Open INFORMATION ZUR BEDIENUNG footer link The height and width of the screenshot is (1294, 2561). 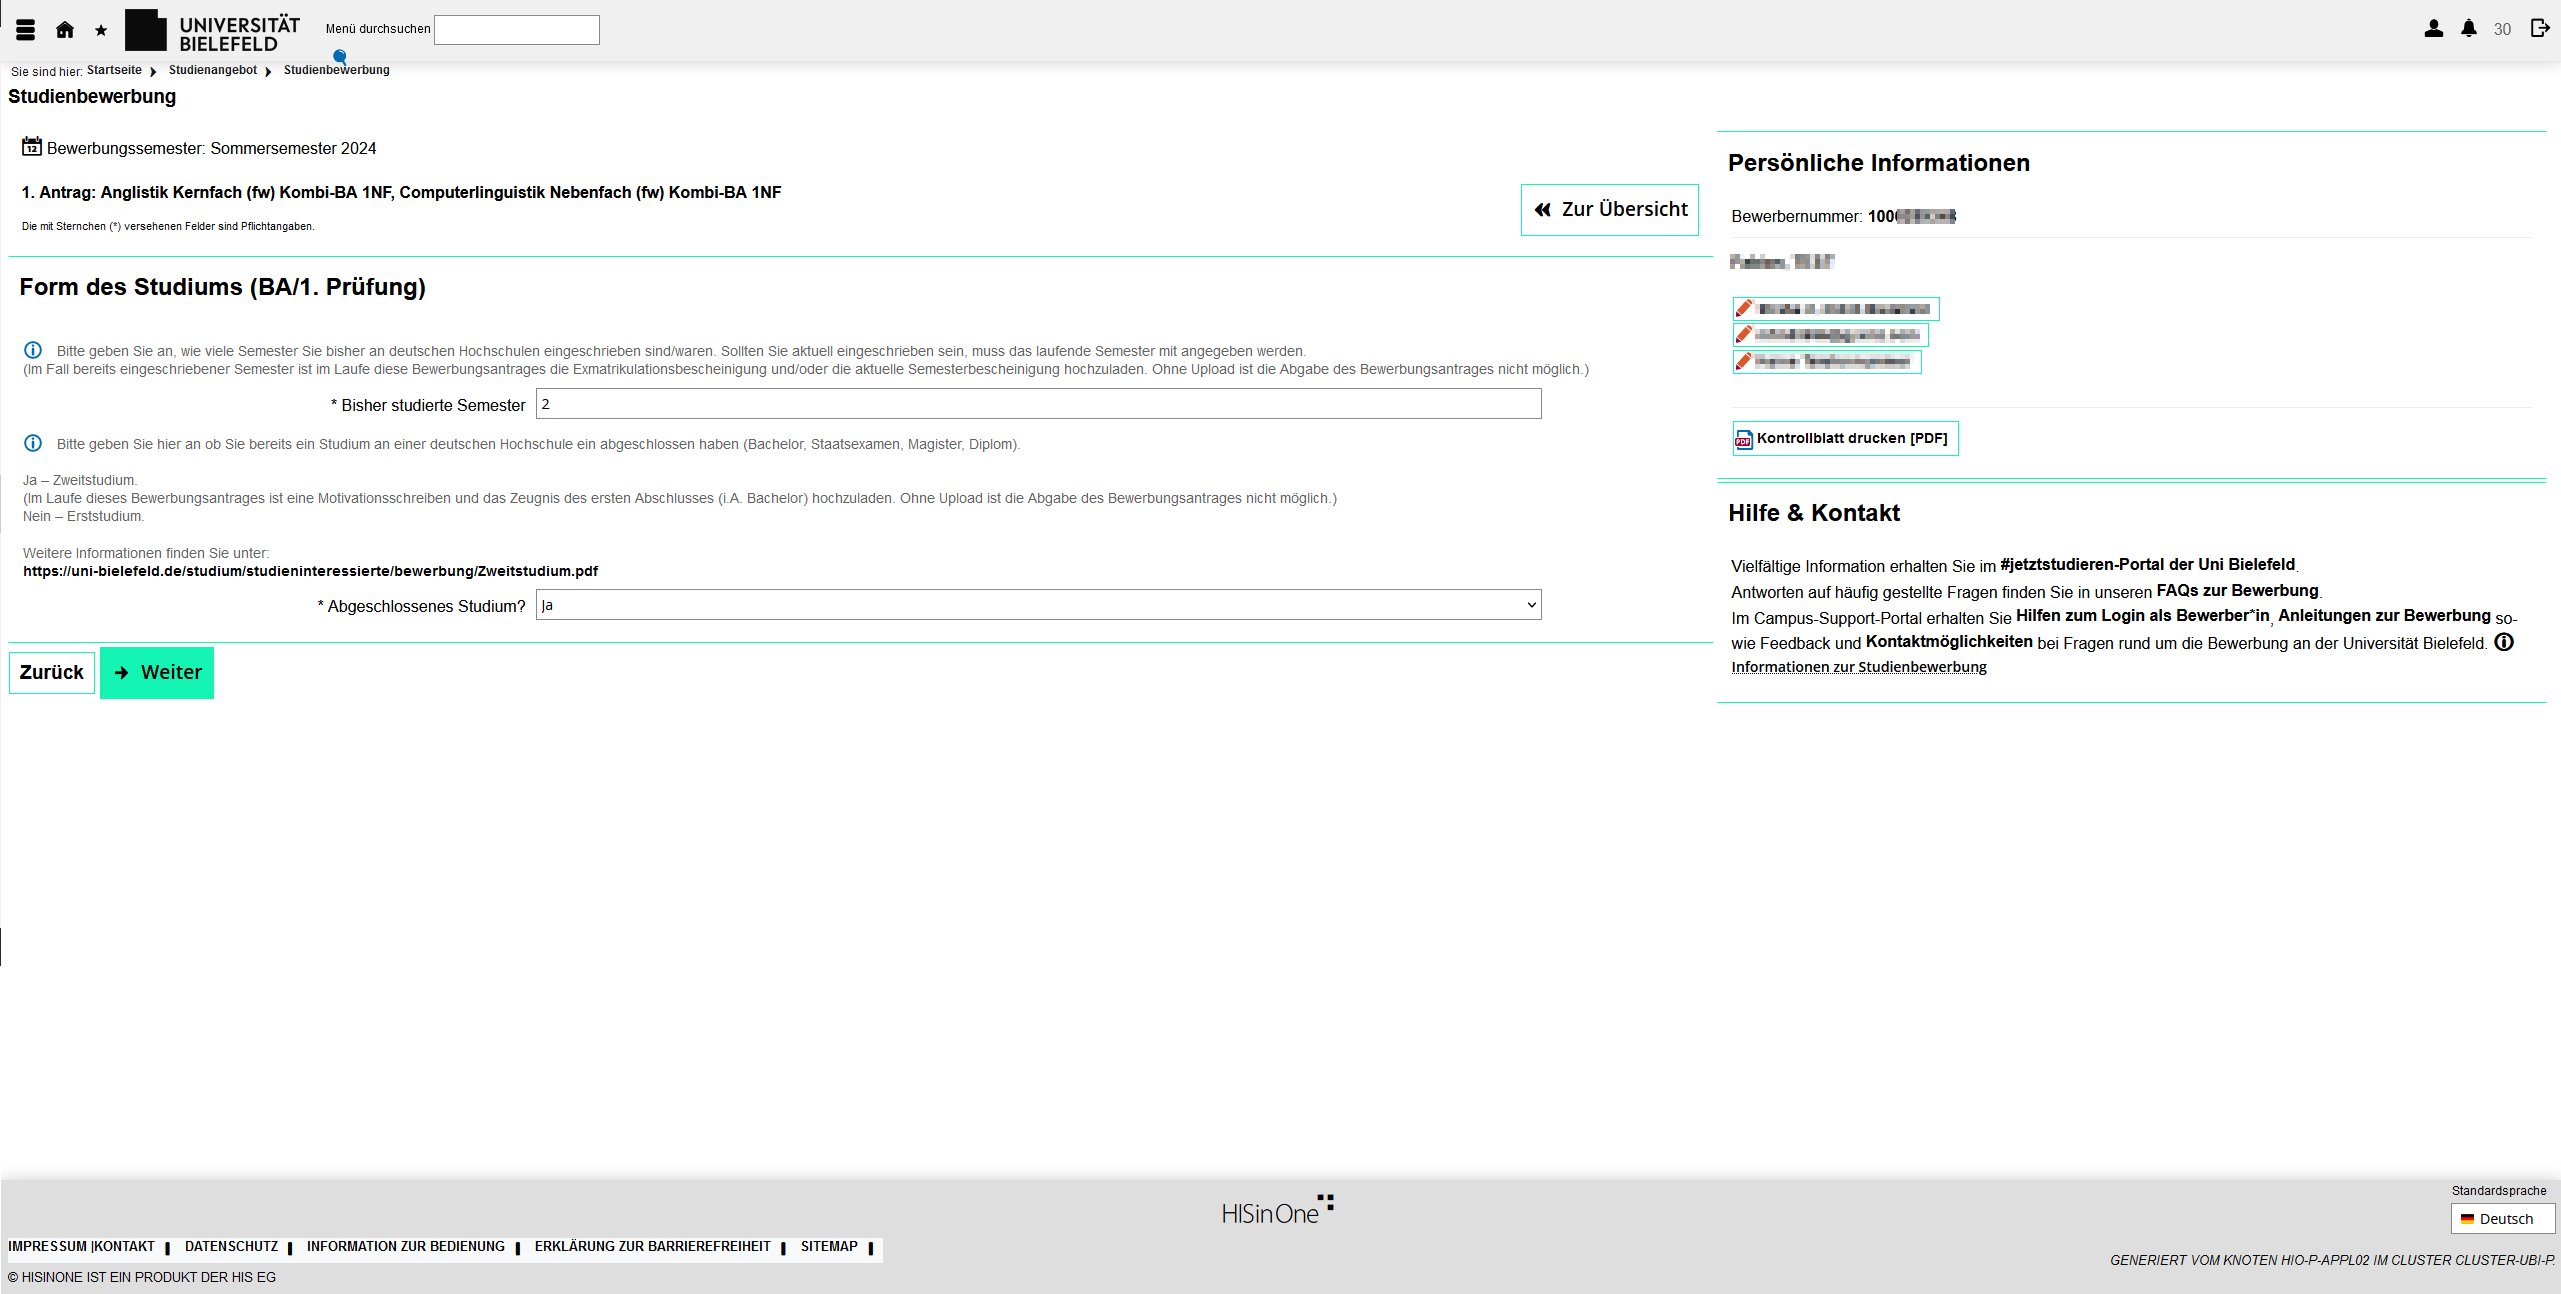coord(406,1247)
